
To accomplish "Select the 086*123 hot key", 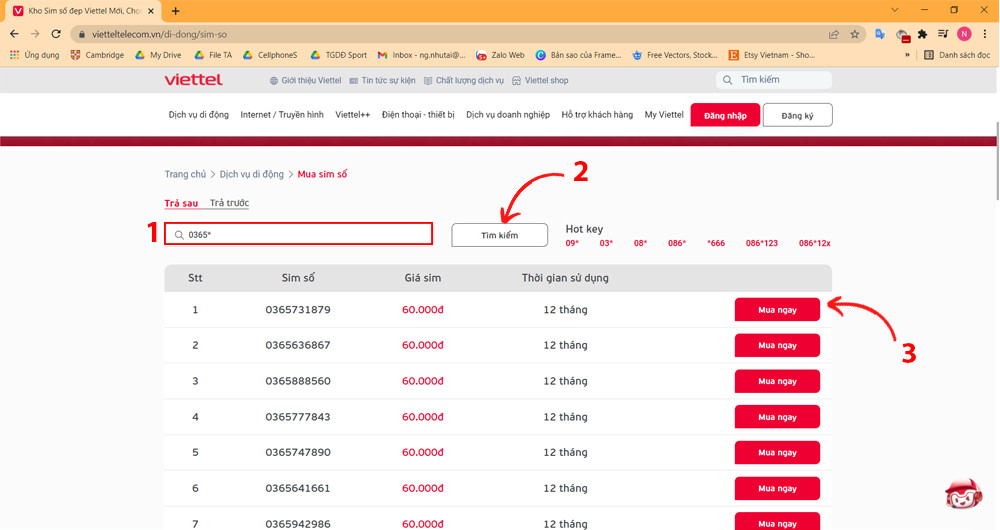I will (761, 243).
